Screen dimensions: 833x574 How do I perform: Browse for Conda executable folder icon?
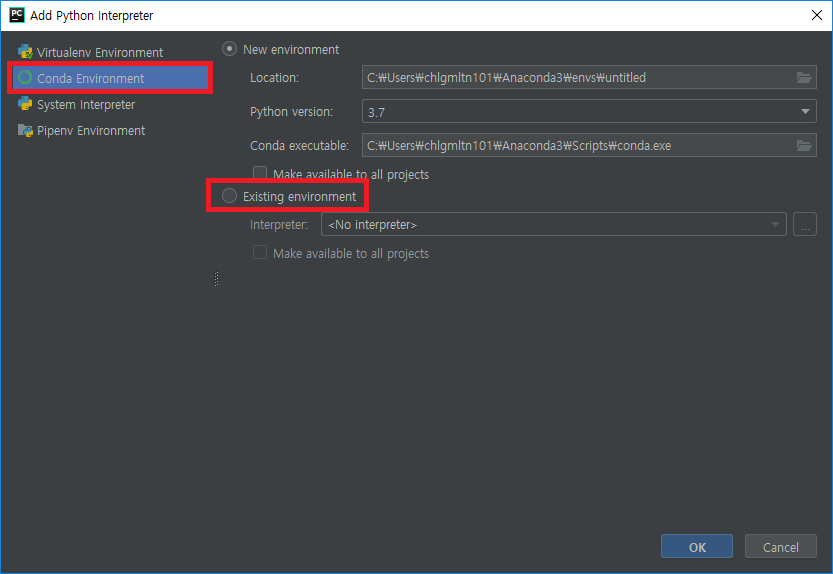point(804,146)
